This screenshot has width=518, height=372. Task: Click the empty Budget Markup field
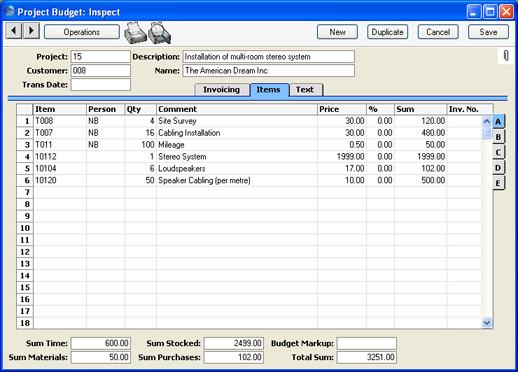pyautogui.click(x=367, y=343)
